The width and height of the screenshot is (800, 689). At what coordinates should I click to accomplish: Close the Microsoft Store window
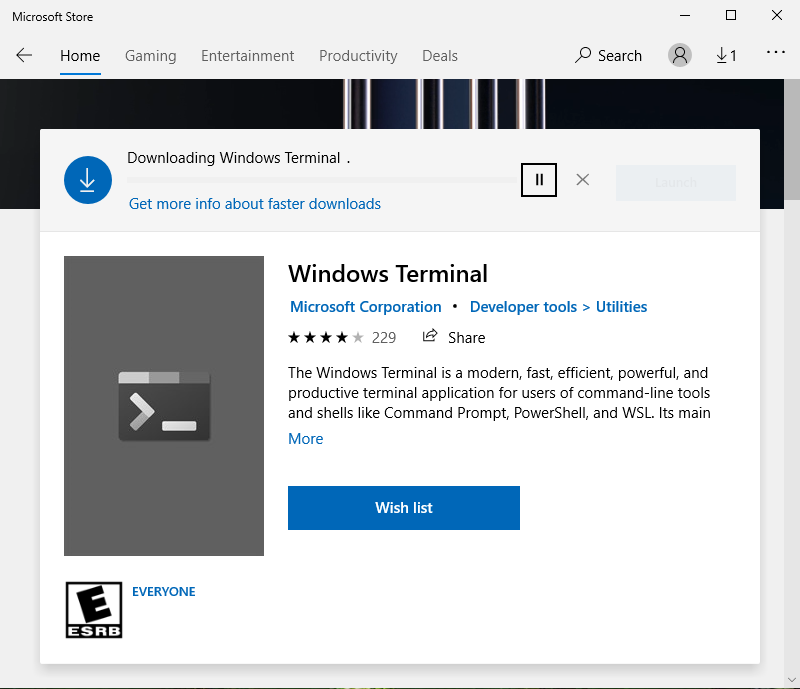pyautogui.click(x=777, y=16)
